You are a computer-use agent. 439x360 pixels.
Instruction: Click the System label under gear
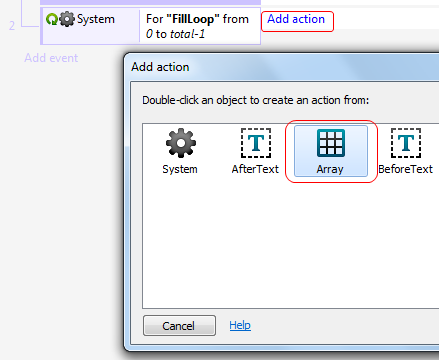[180, 169]
